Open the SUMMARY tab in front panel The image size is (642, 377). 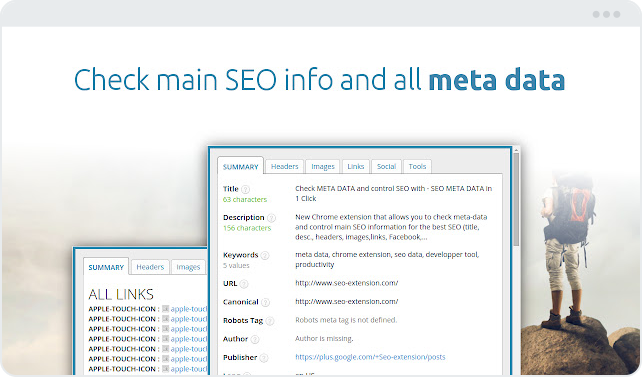[x=240, y=166]
